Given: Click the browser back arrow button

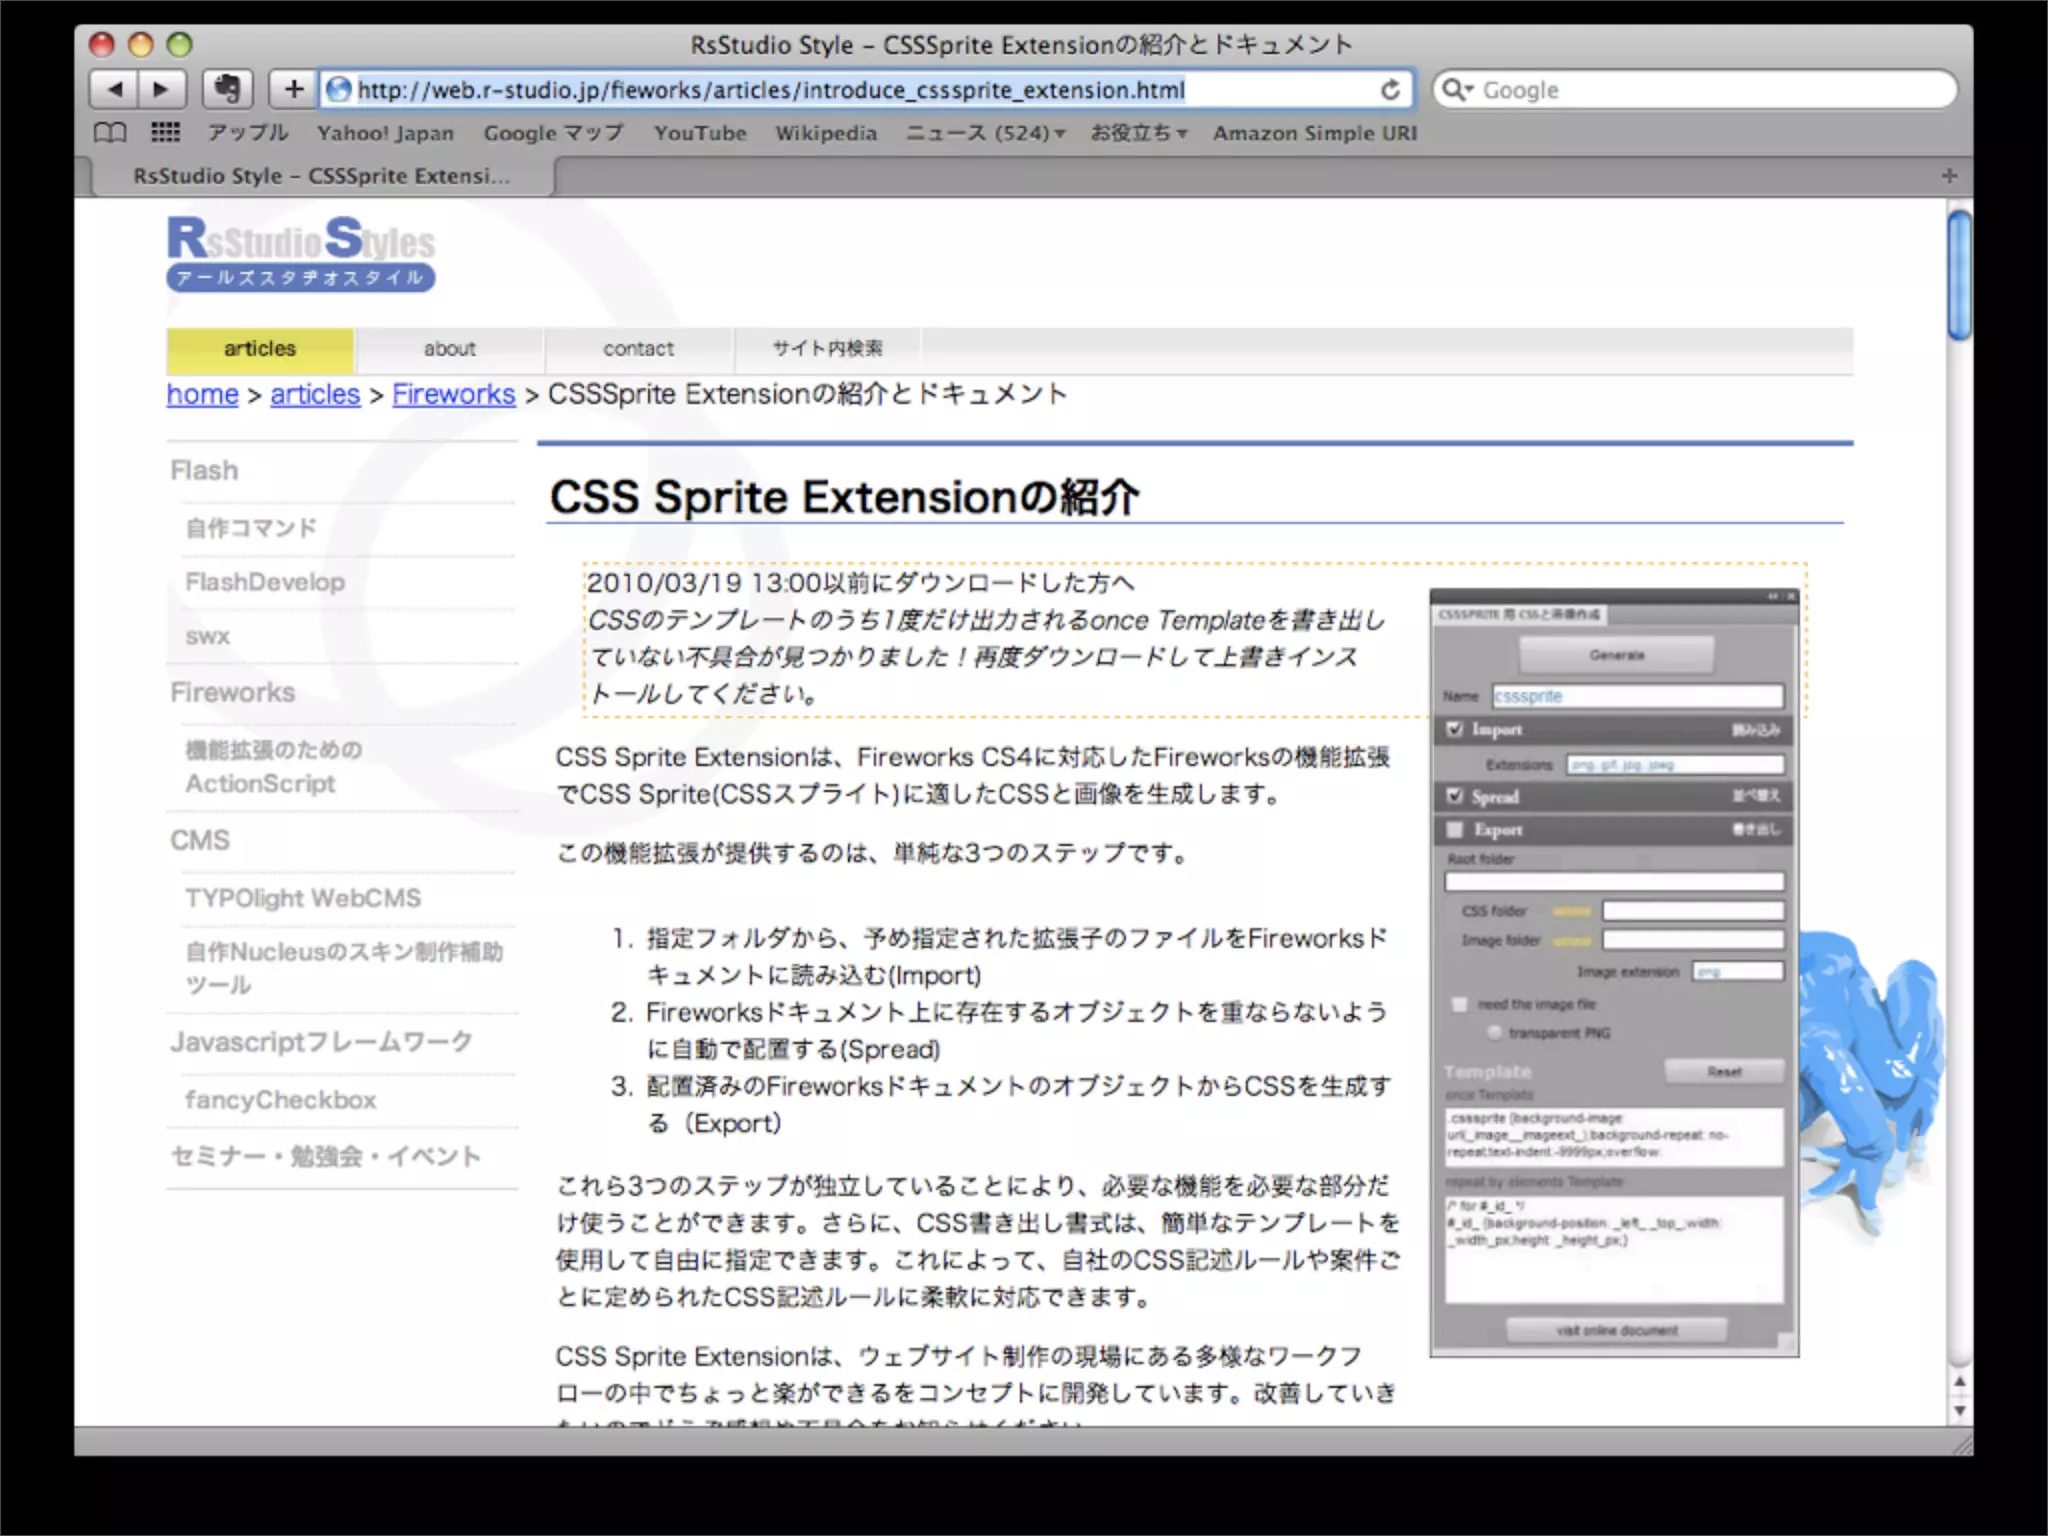Looking at the screenshot, I should (x=115, y=90).
